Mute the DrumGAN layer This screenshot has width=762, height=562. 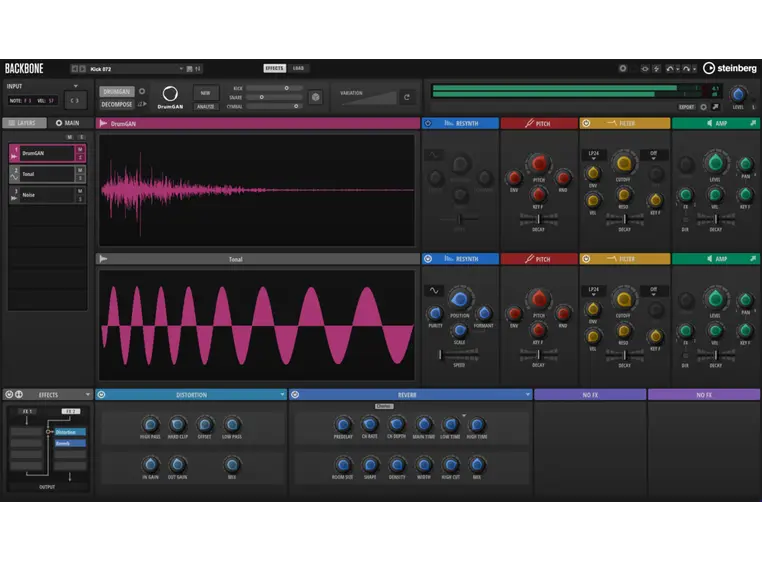click(x=80, y=149)
